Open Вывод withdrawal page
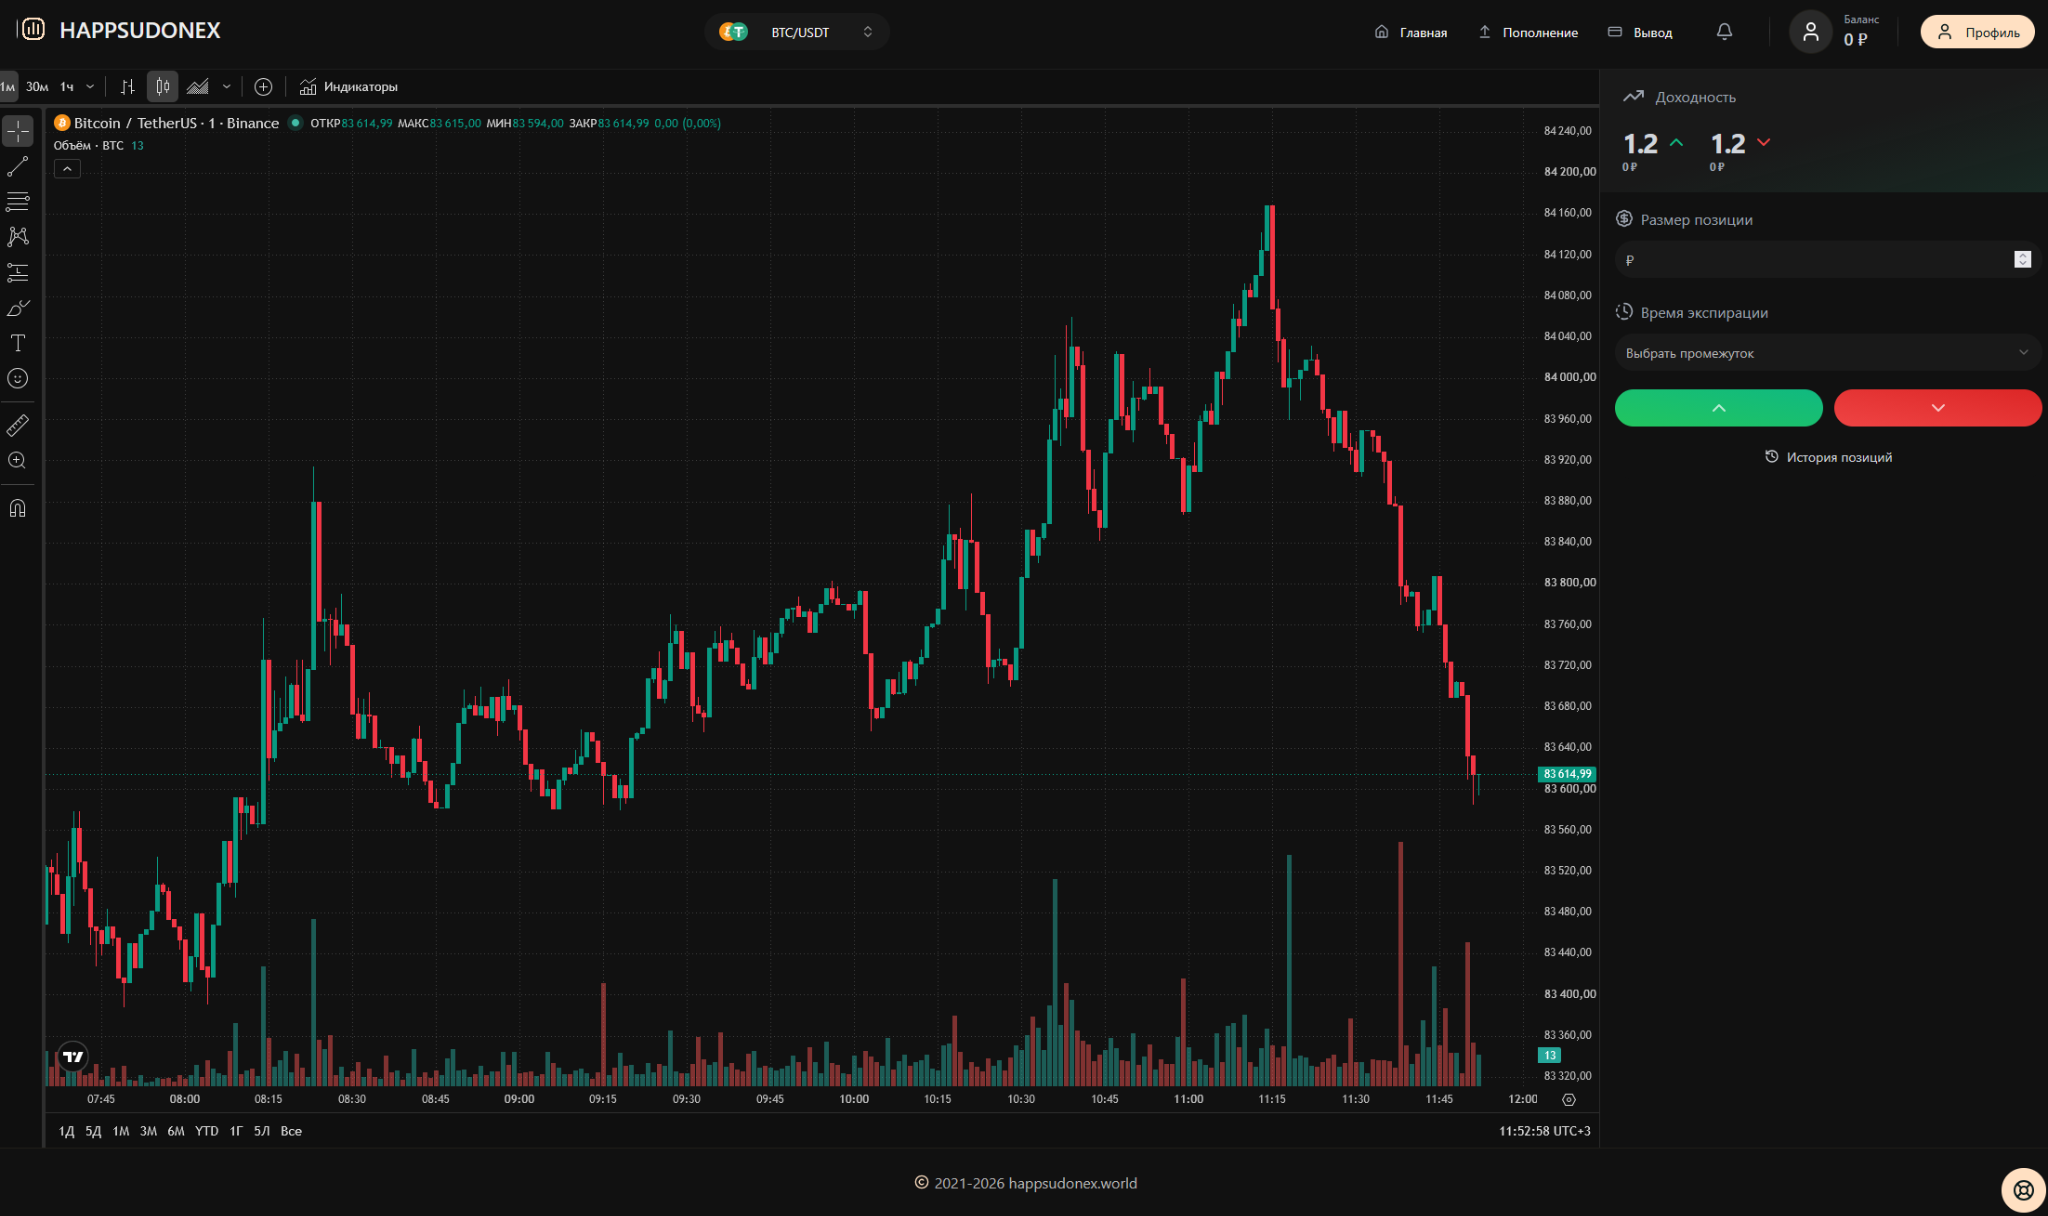Screen dimensions: 2048x1216 tap(1640, 32)
